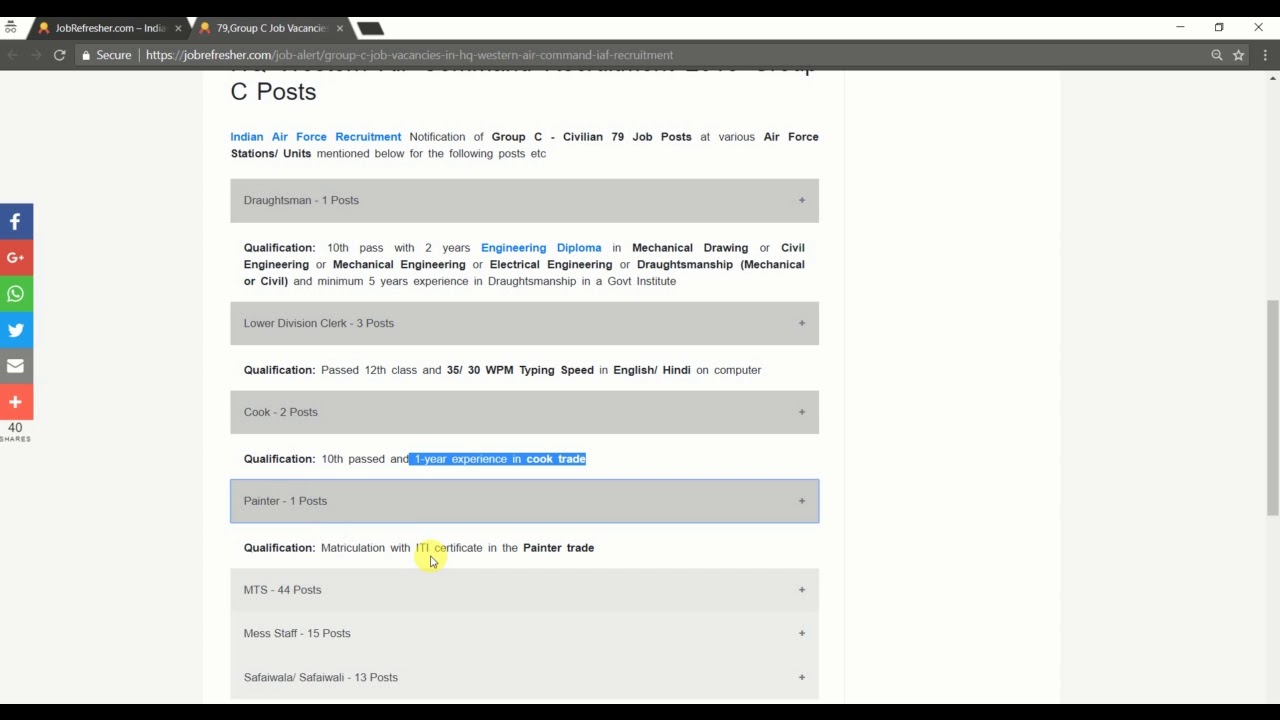Image resolution: width=1280 pixels, height=720 pixels.
Task: Share page on Facebook sidebar icon
Action: 16,221
